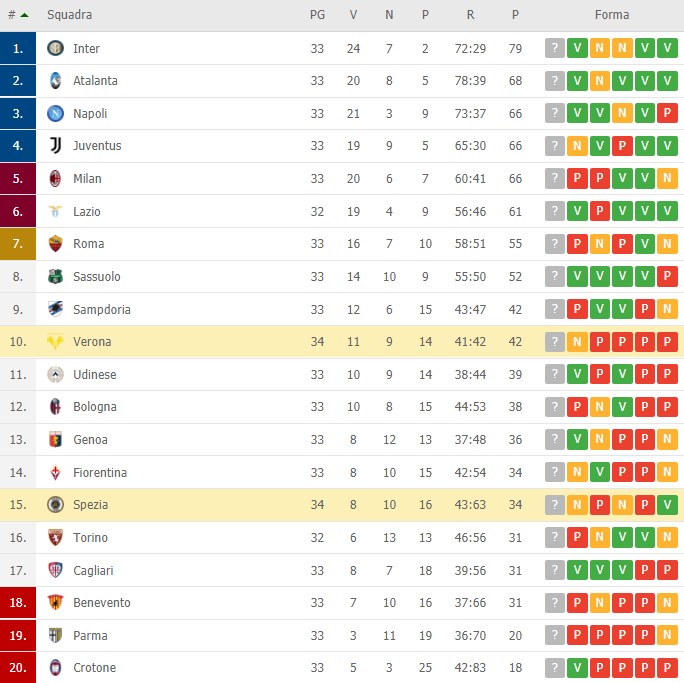This screenshot has width=684, height=683.
Task: Open the Spezia team link
Action: point(90,505)
